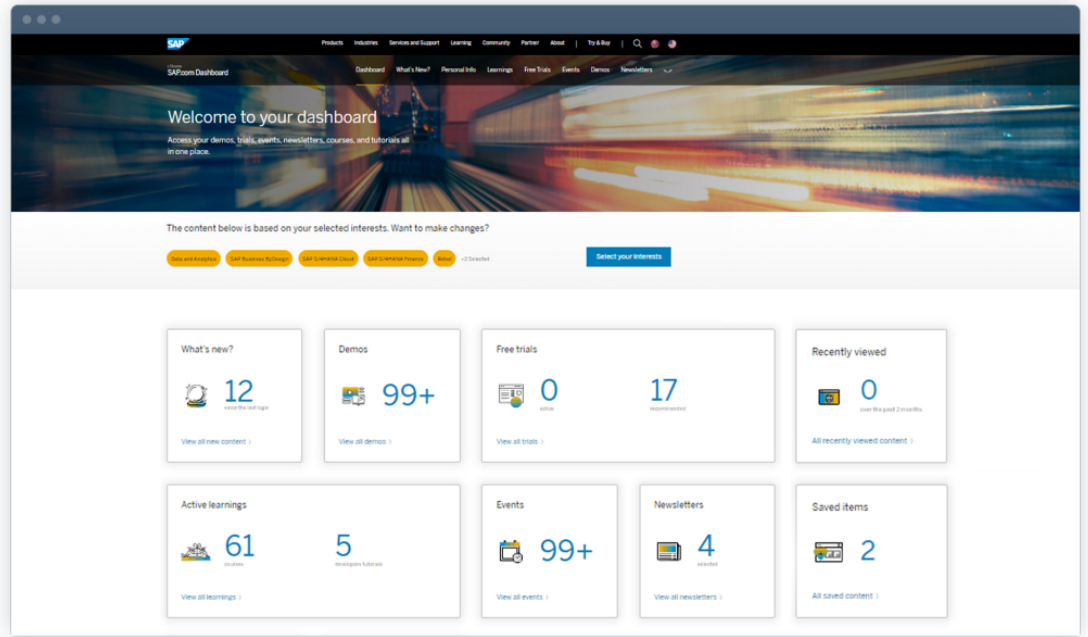Click the 12 new content count
Image resolution: width=1088 pixels, height=637 pixels.
tap(239, 391)
